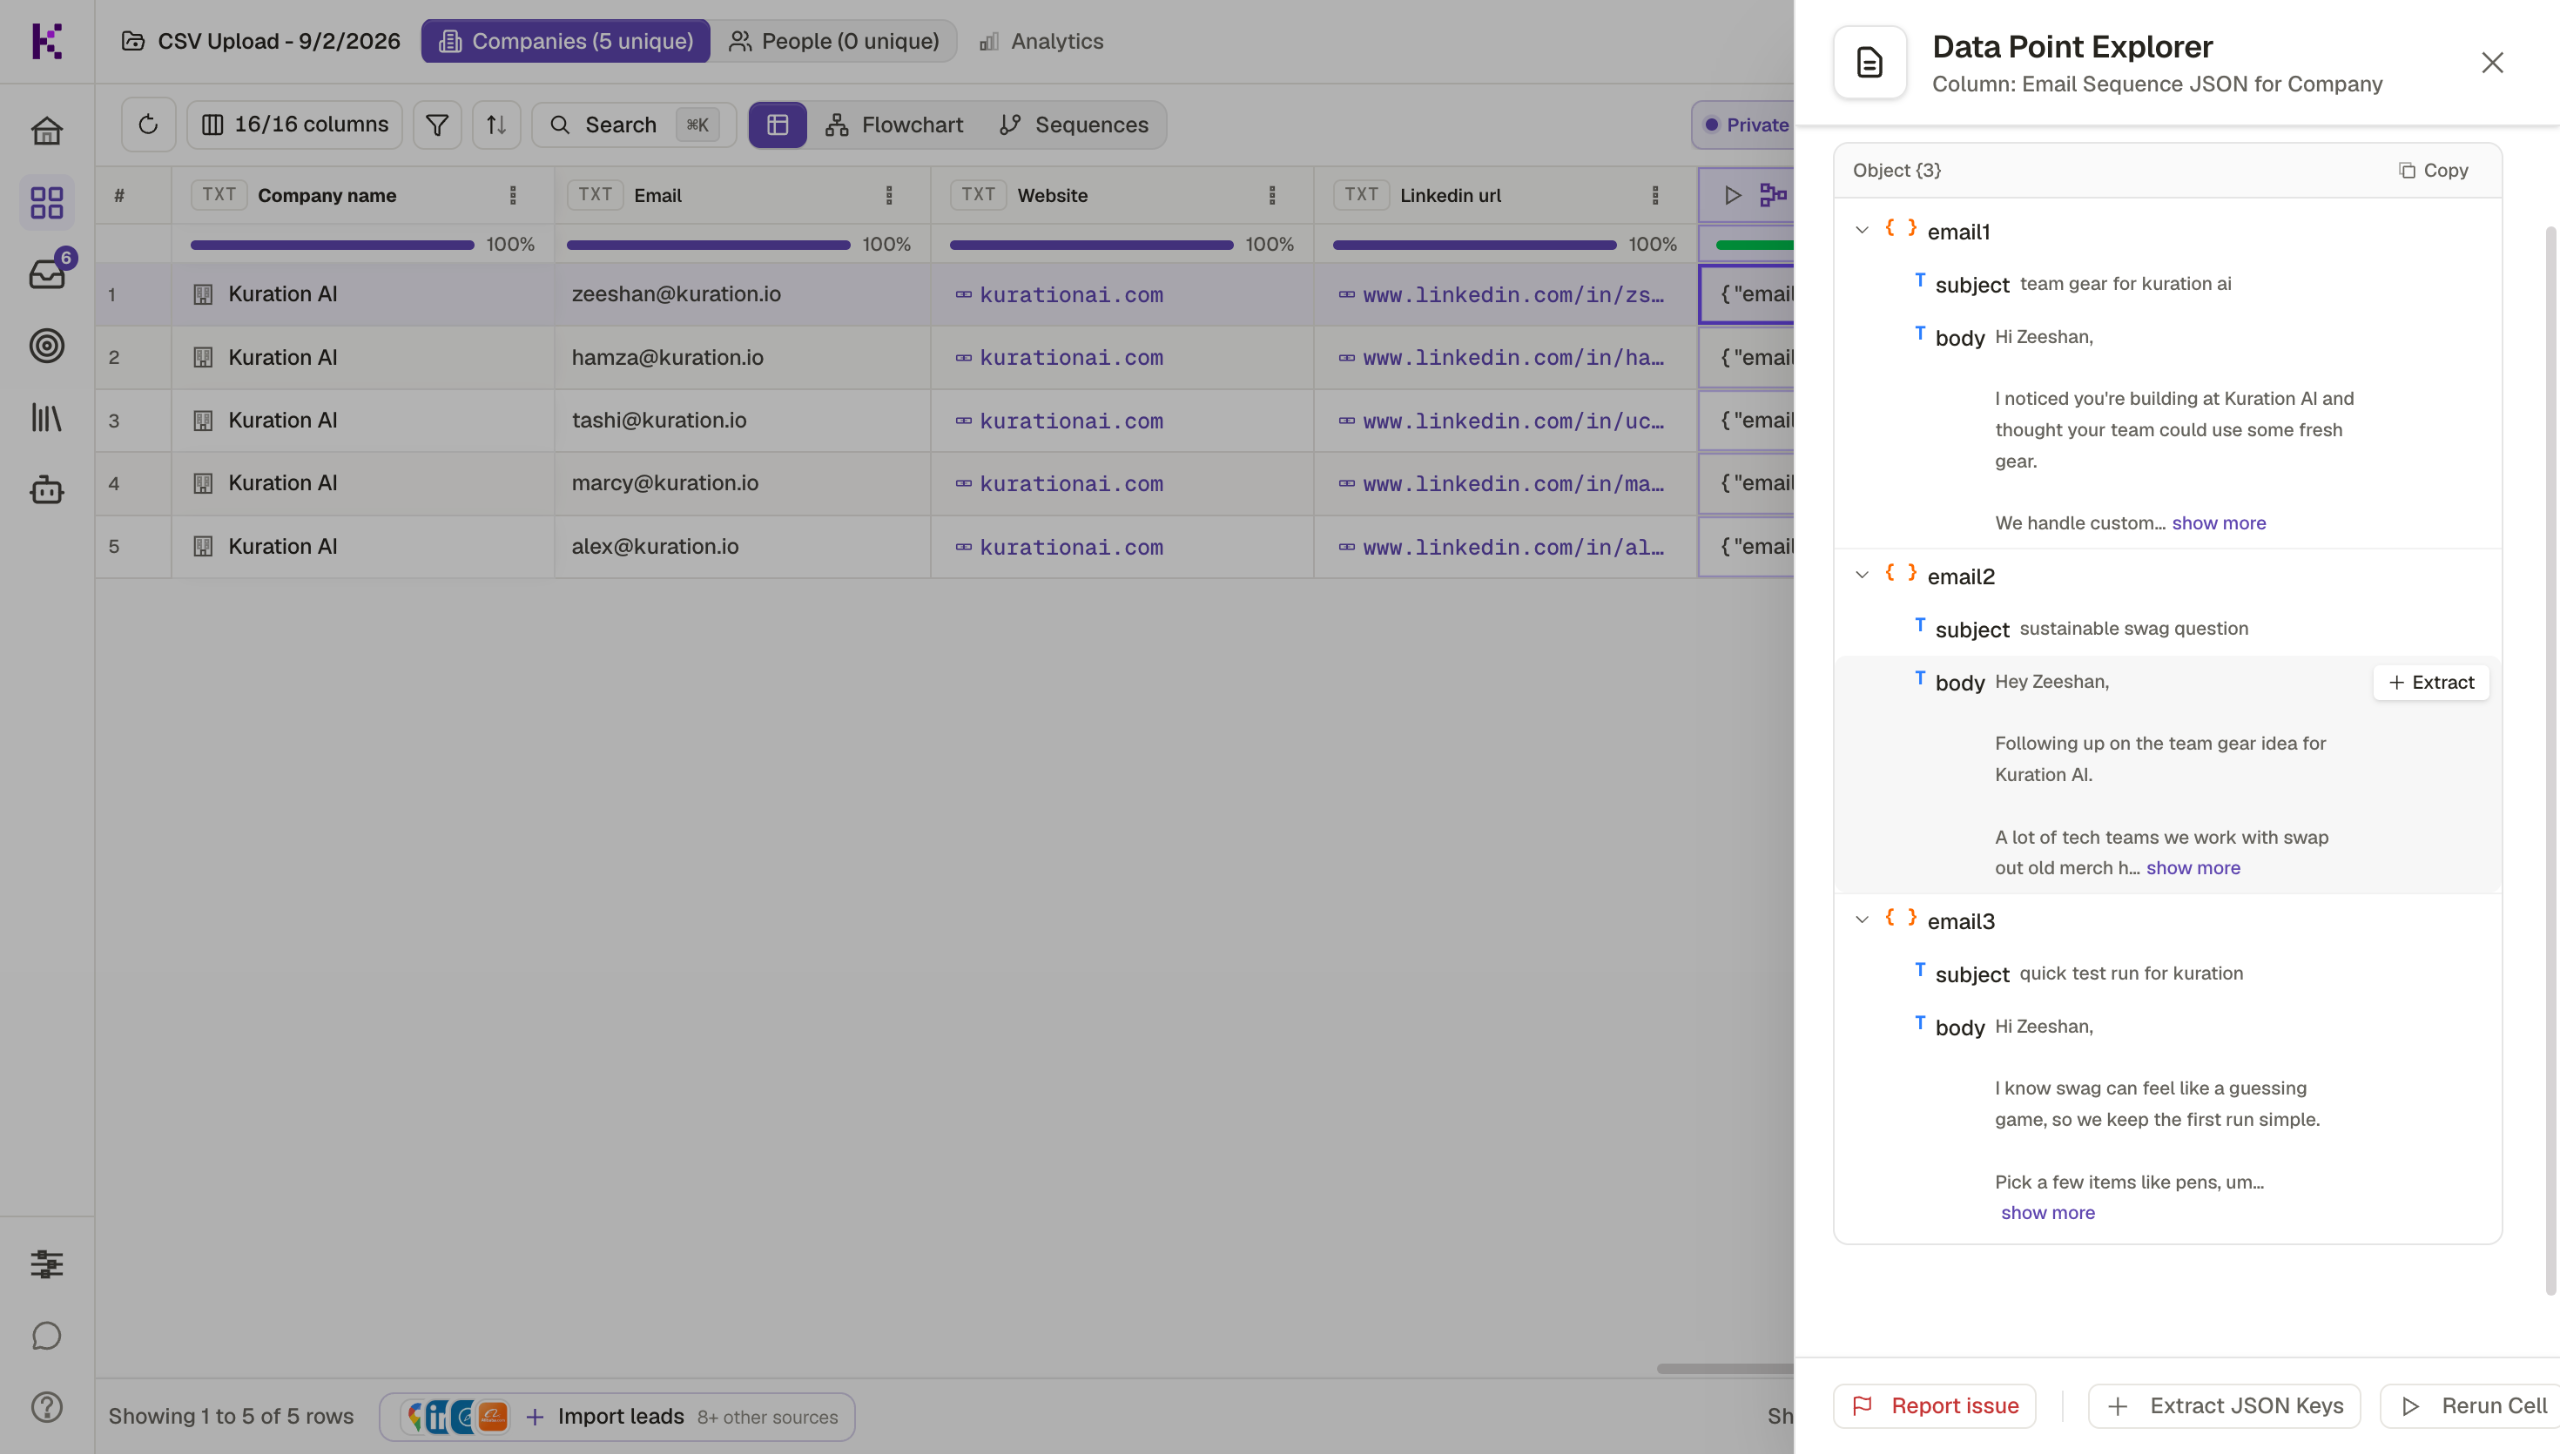This screenshot has width=2560, height=1454.
Task: Switch to Sequences view
Action: tap(1074, 124)
